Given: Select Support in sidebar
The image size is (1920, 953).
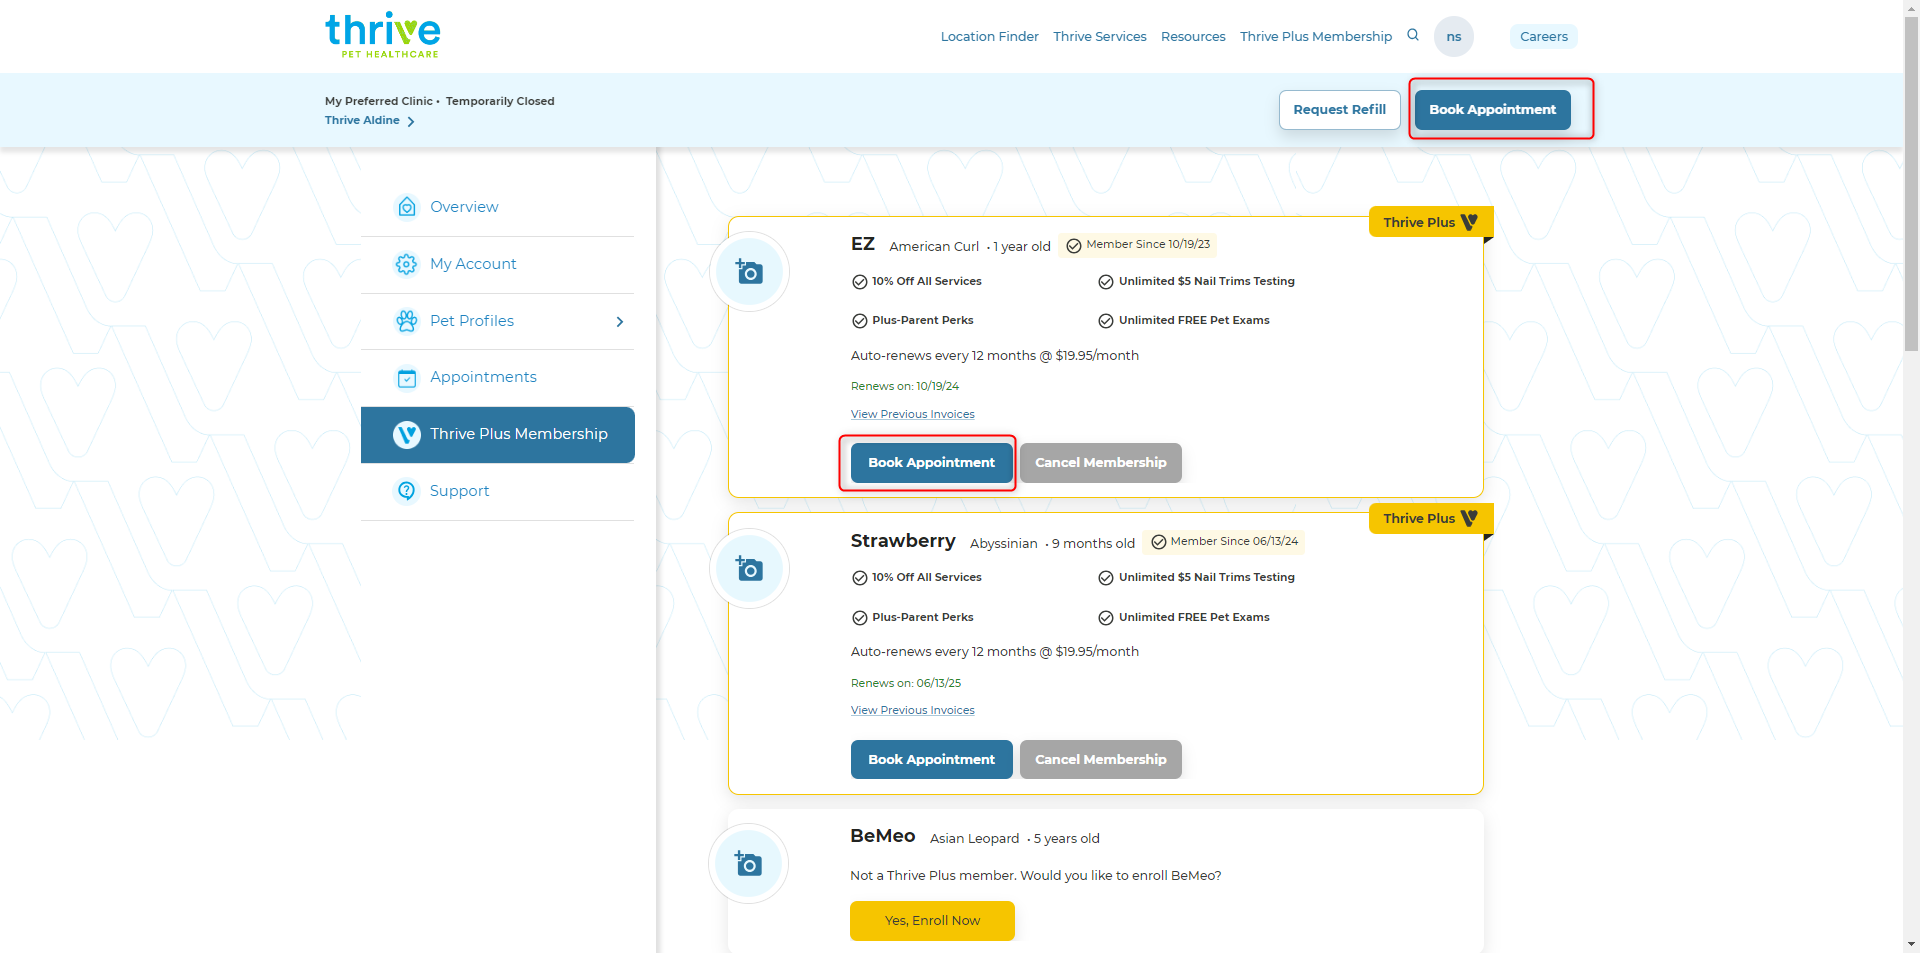Looking at the screenshot, I should pos(497,491).
